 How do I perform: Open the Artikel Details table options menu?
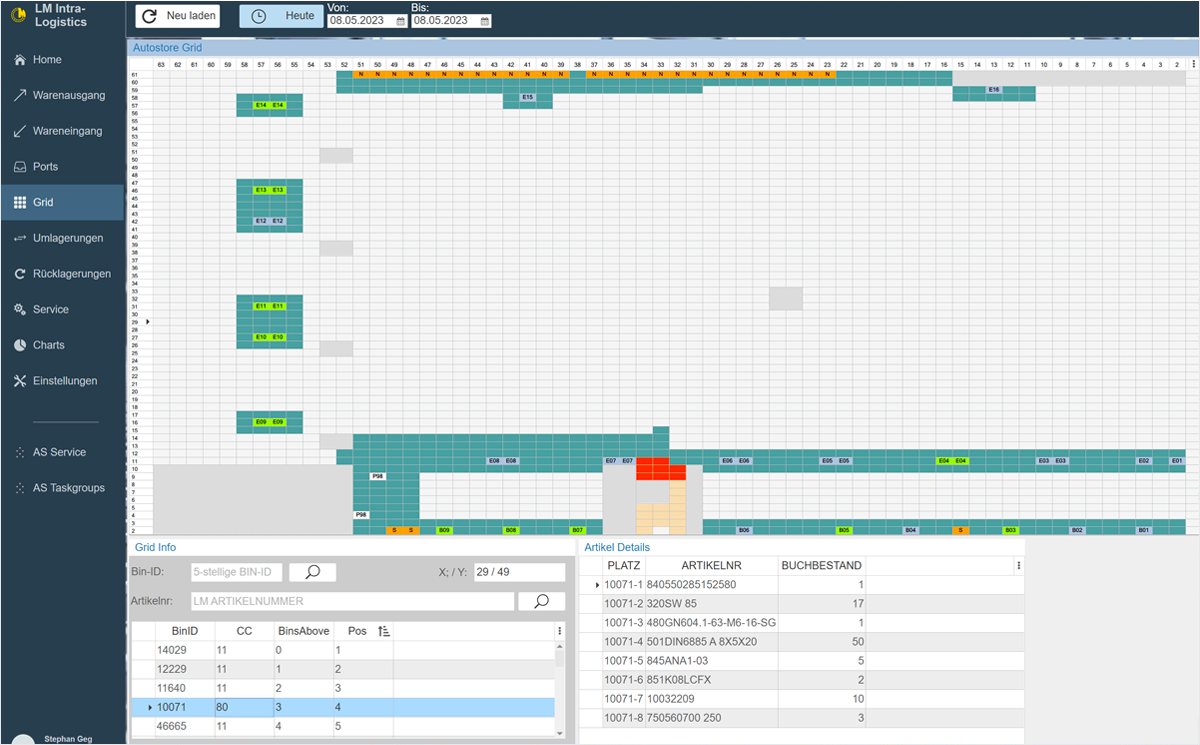tap(1018, 565)
